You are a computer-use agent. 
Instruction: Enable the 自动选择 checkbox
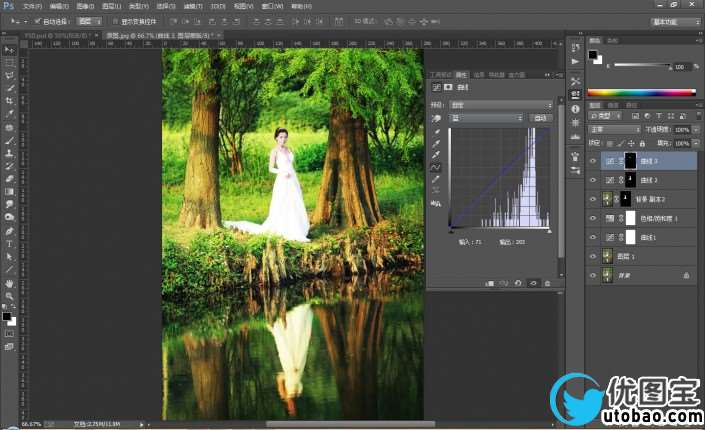[37, 20]
